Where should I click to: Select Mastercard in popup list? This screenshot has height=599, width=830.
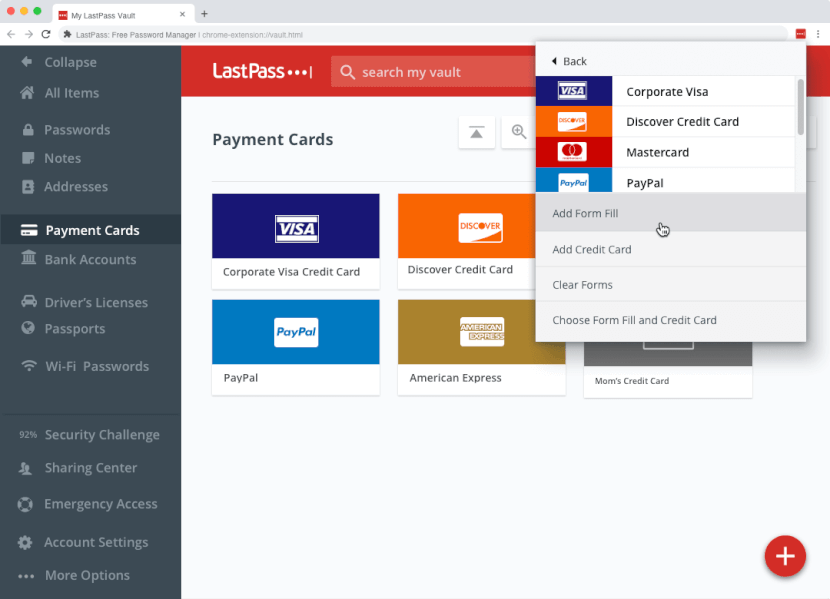point(665,152)
